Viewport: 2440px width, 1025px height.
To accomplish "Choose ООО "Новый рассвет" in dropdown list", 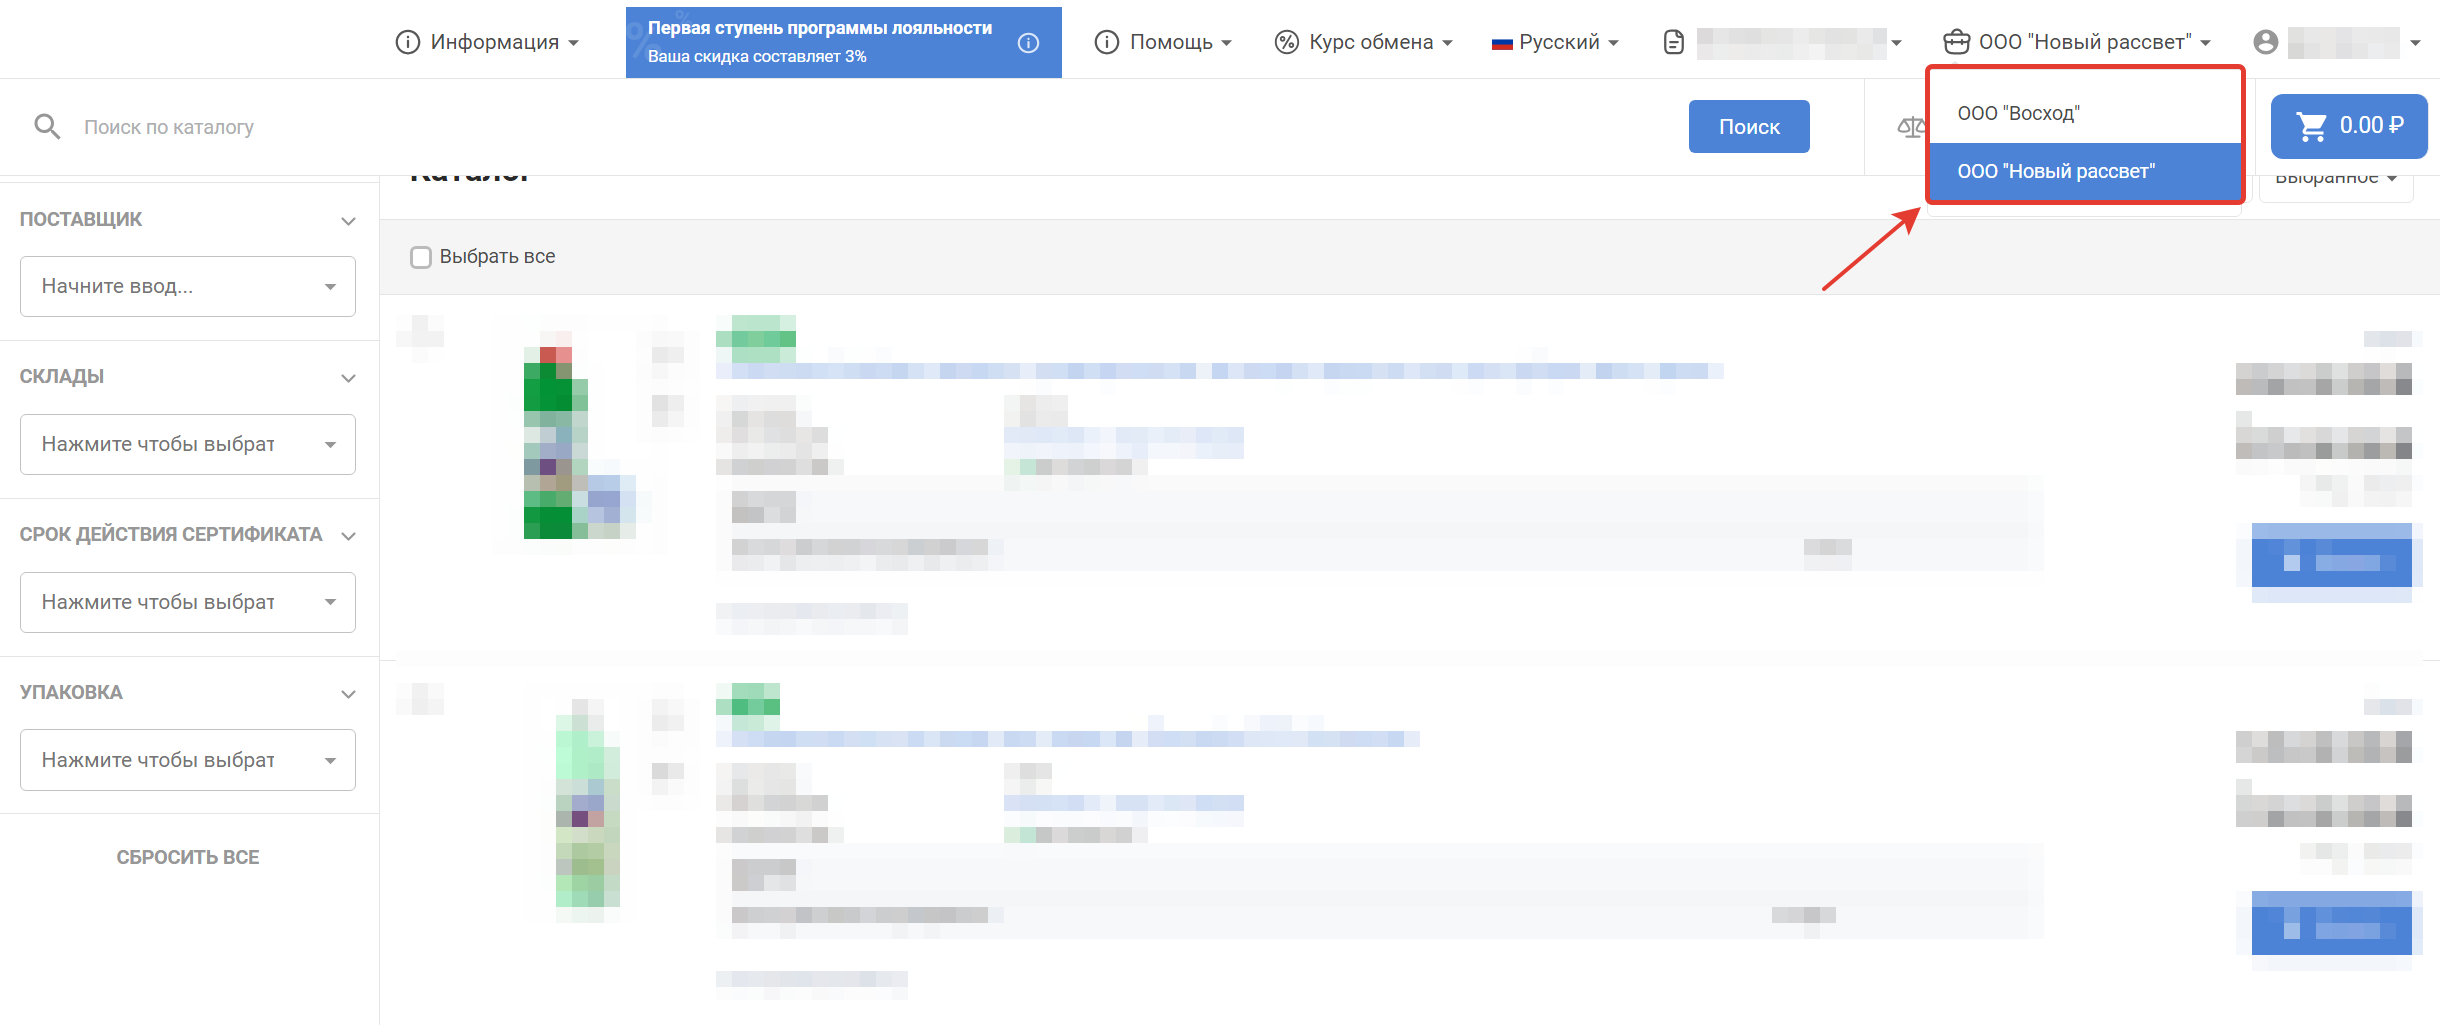I will click(x=2055, y=172).
